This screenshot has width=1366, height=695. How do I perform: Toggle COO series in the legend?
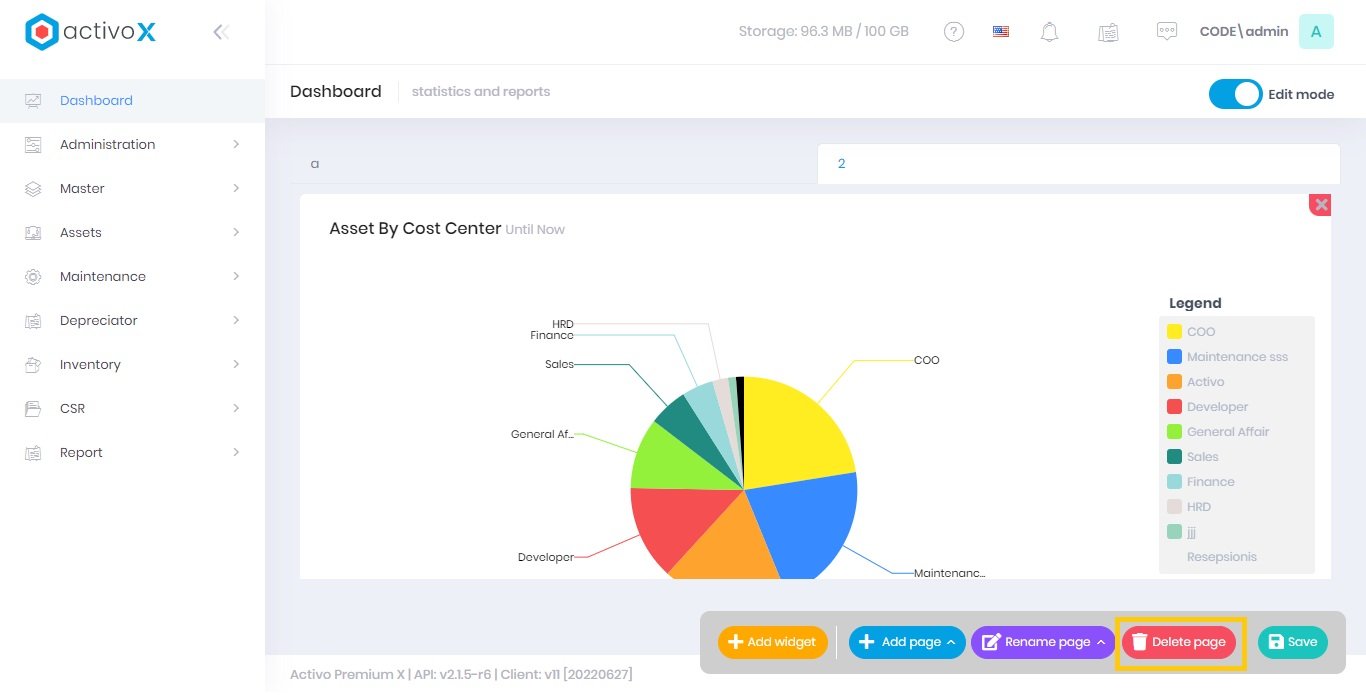point(1201,332)
